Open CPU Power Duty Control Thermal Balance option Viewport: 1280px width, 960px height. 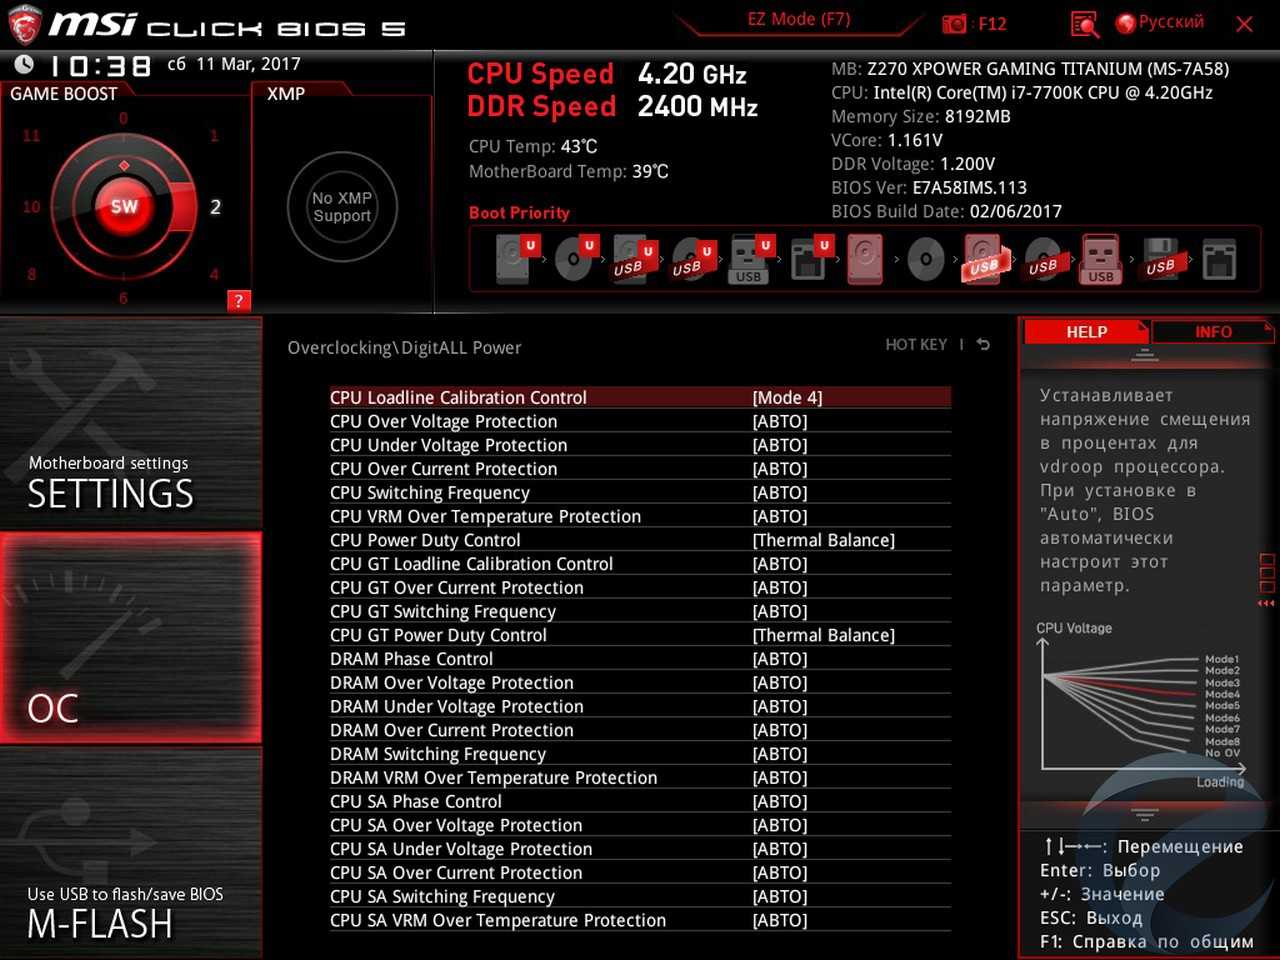(823, 541)
